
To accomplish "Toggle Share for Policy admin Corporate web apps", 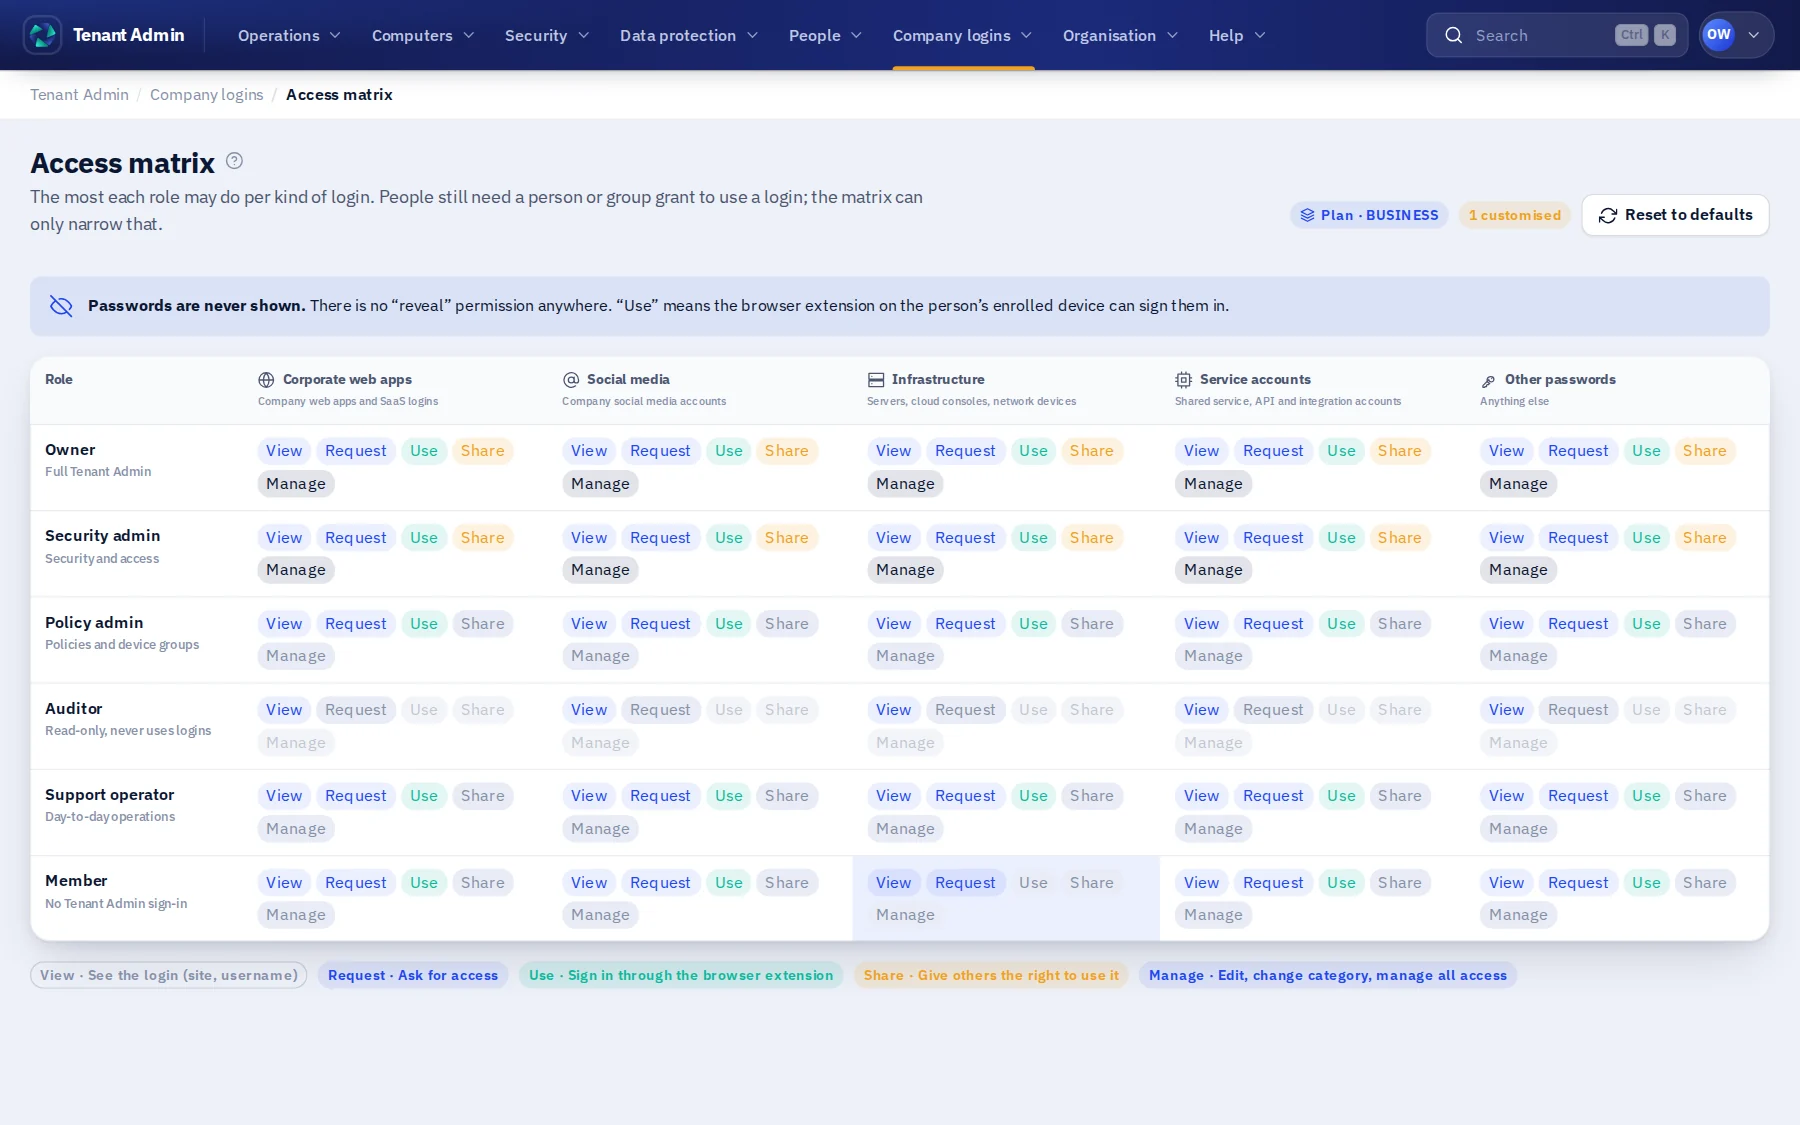I will click(483, 624).
